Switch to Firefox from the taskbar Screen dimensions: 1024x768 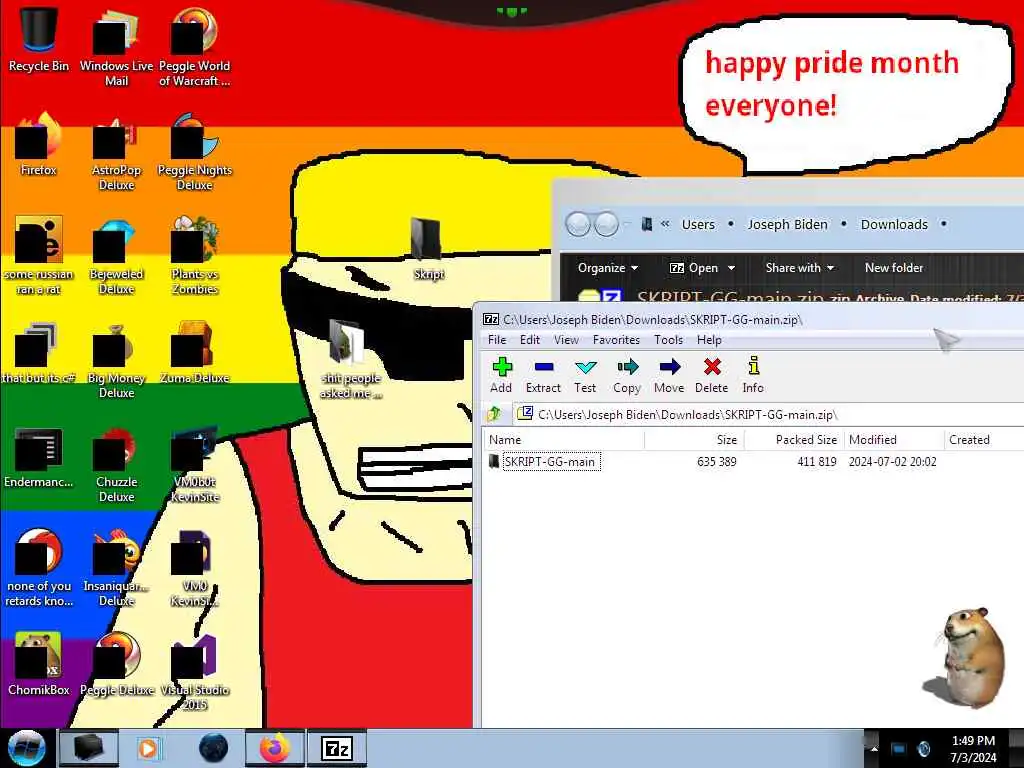pos(275,748)
